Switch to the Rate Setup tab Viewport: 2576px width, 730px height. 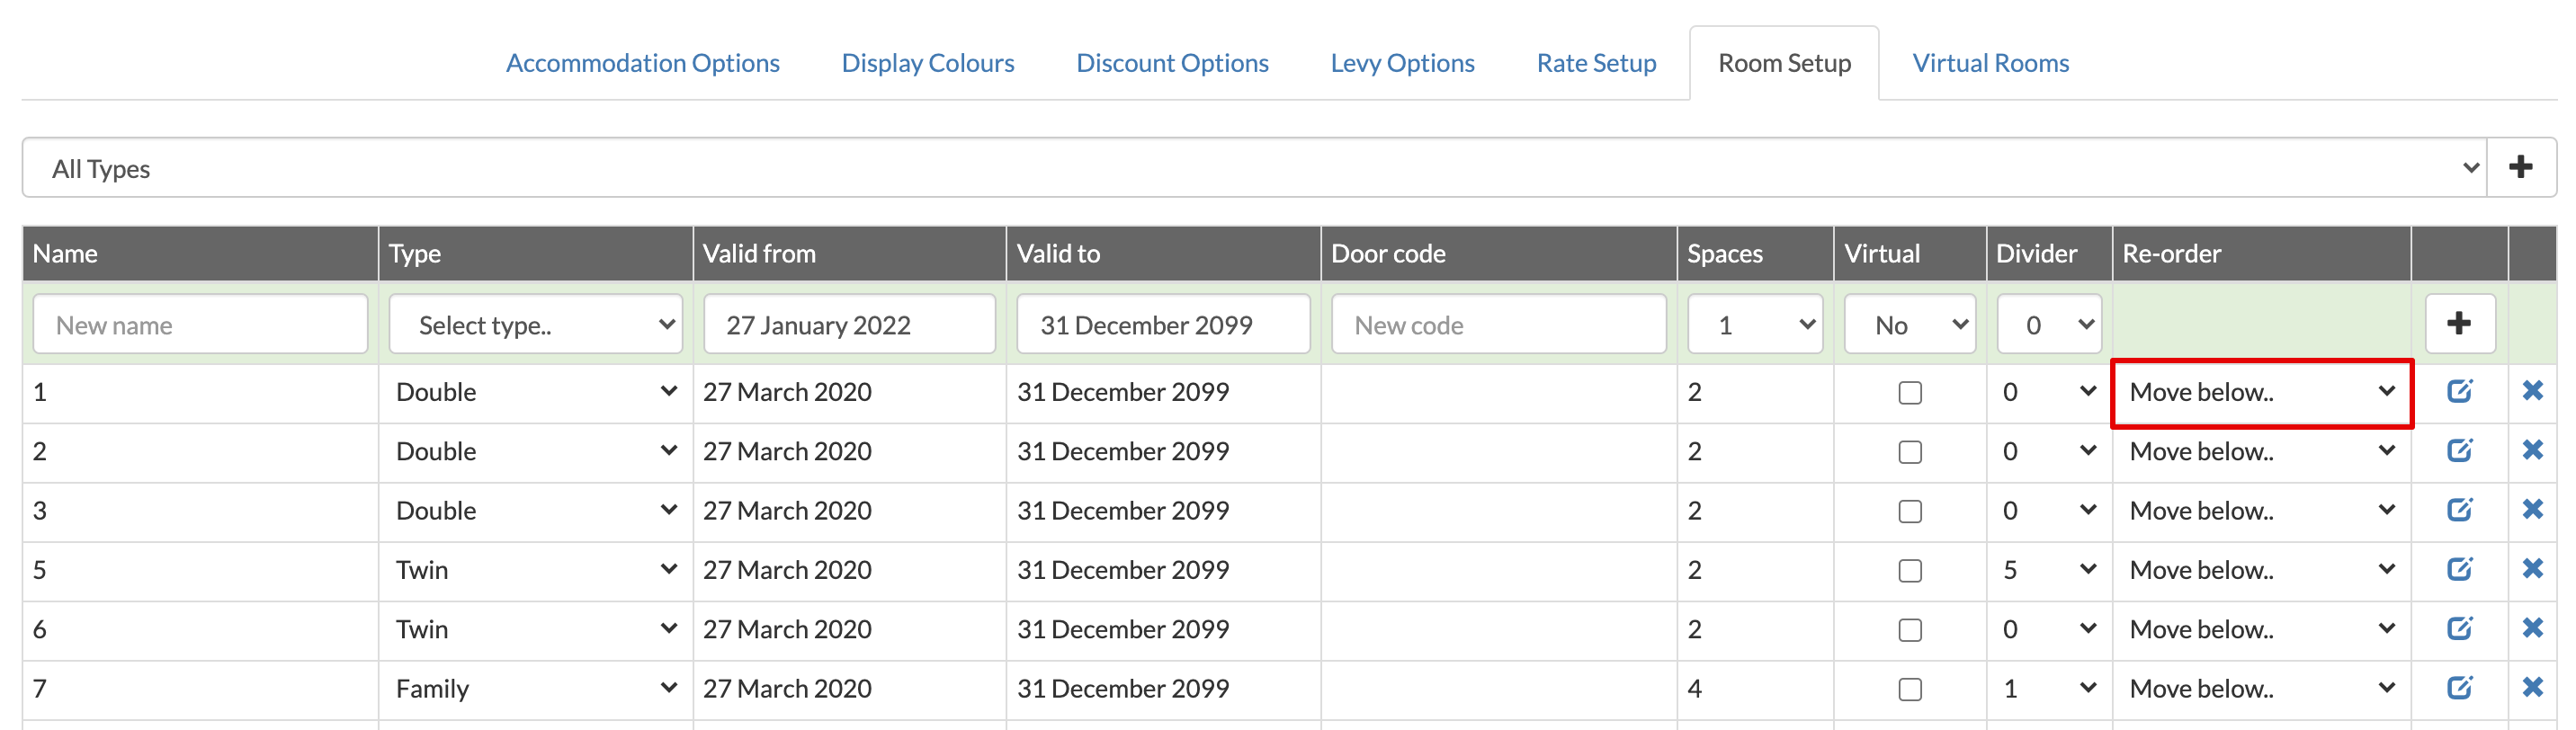point(1596,63)
